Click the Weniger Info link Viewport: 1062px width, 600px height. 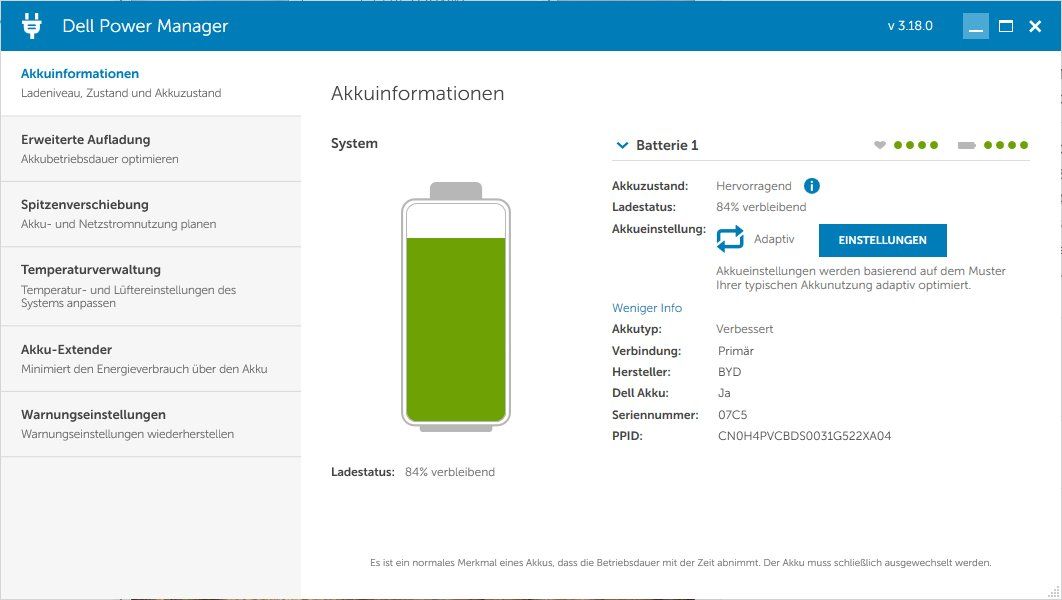[647, 307]
